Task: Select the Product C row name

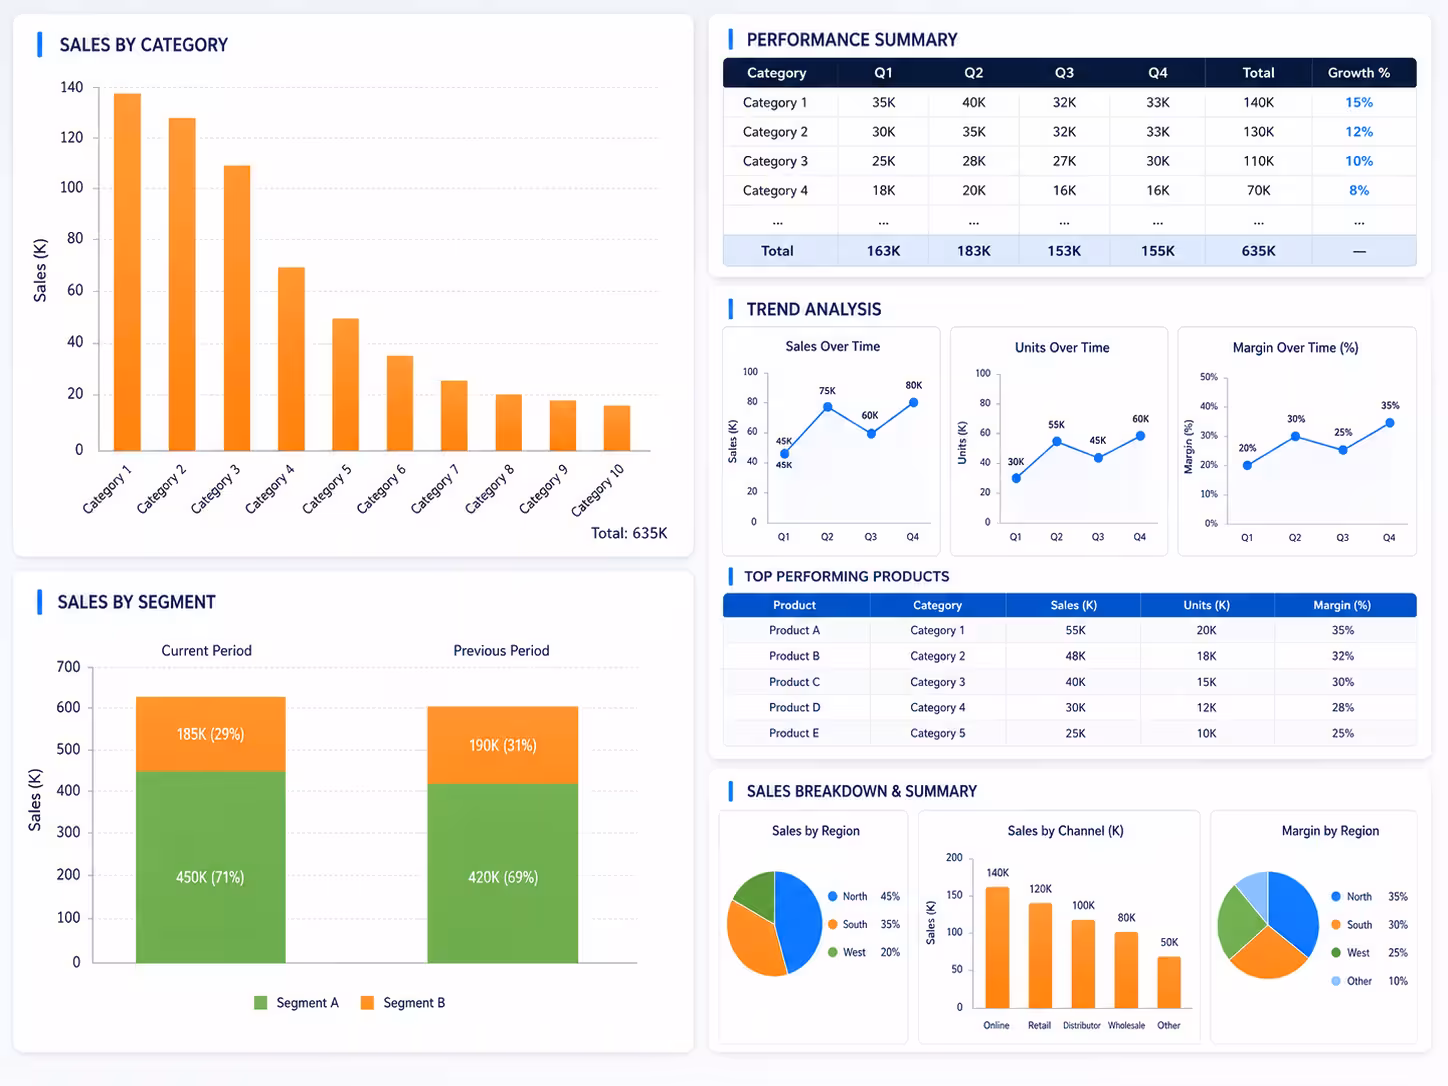Action: tap(794, 682)
